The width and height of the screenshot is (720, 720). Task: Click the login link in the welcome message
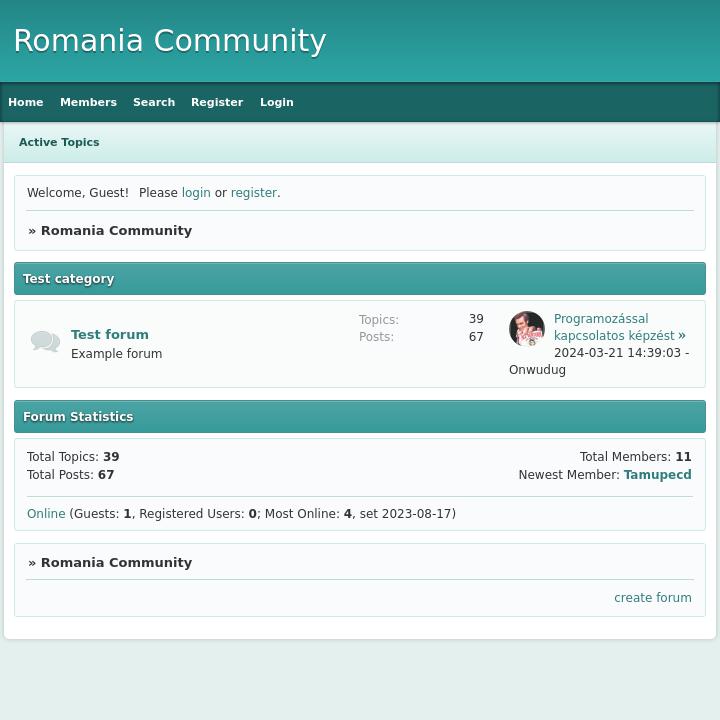(x=196, y=193)
